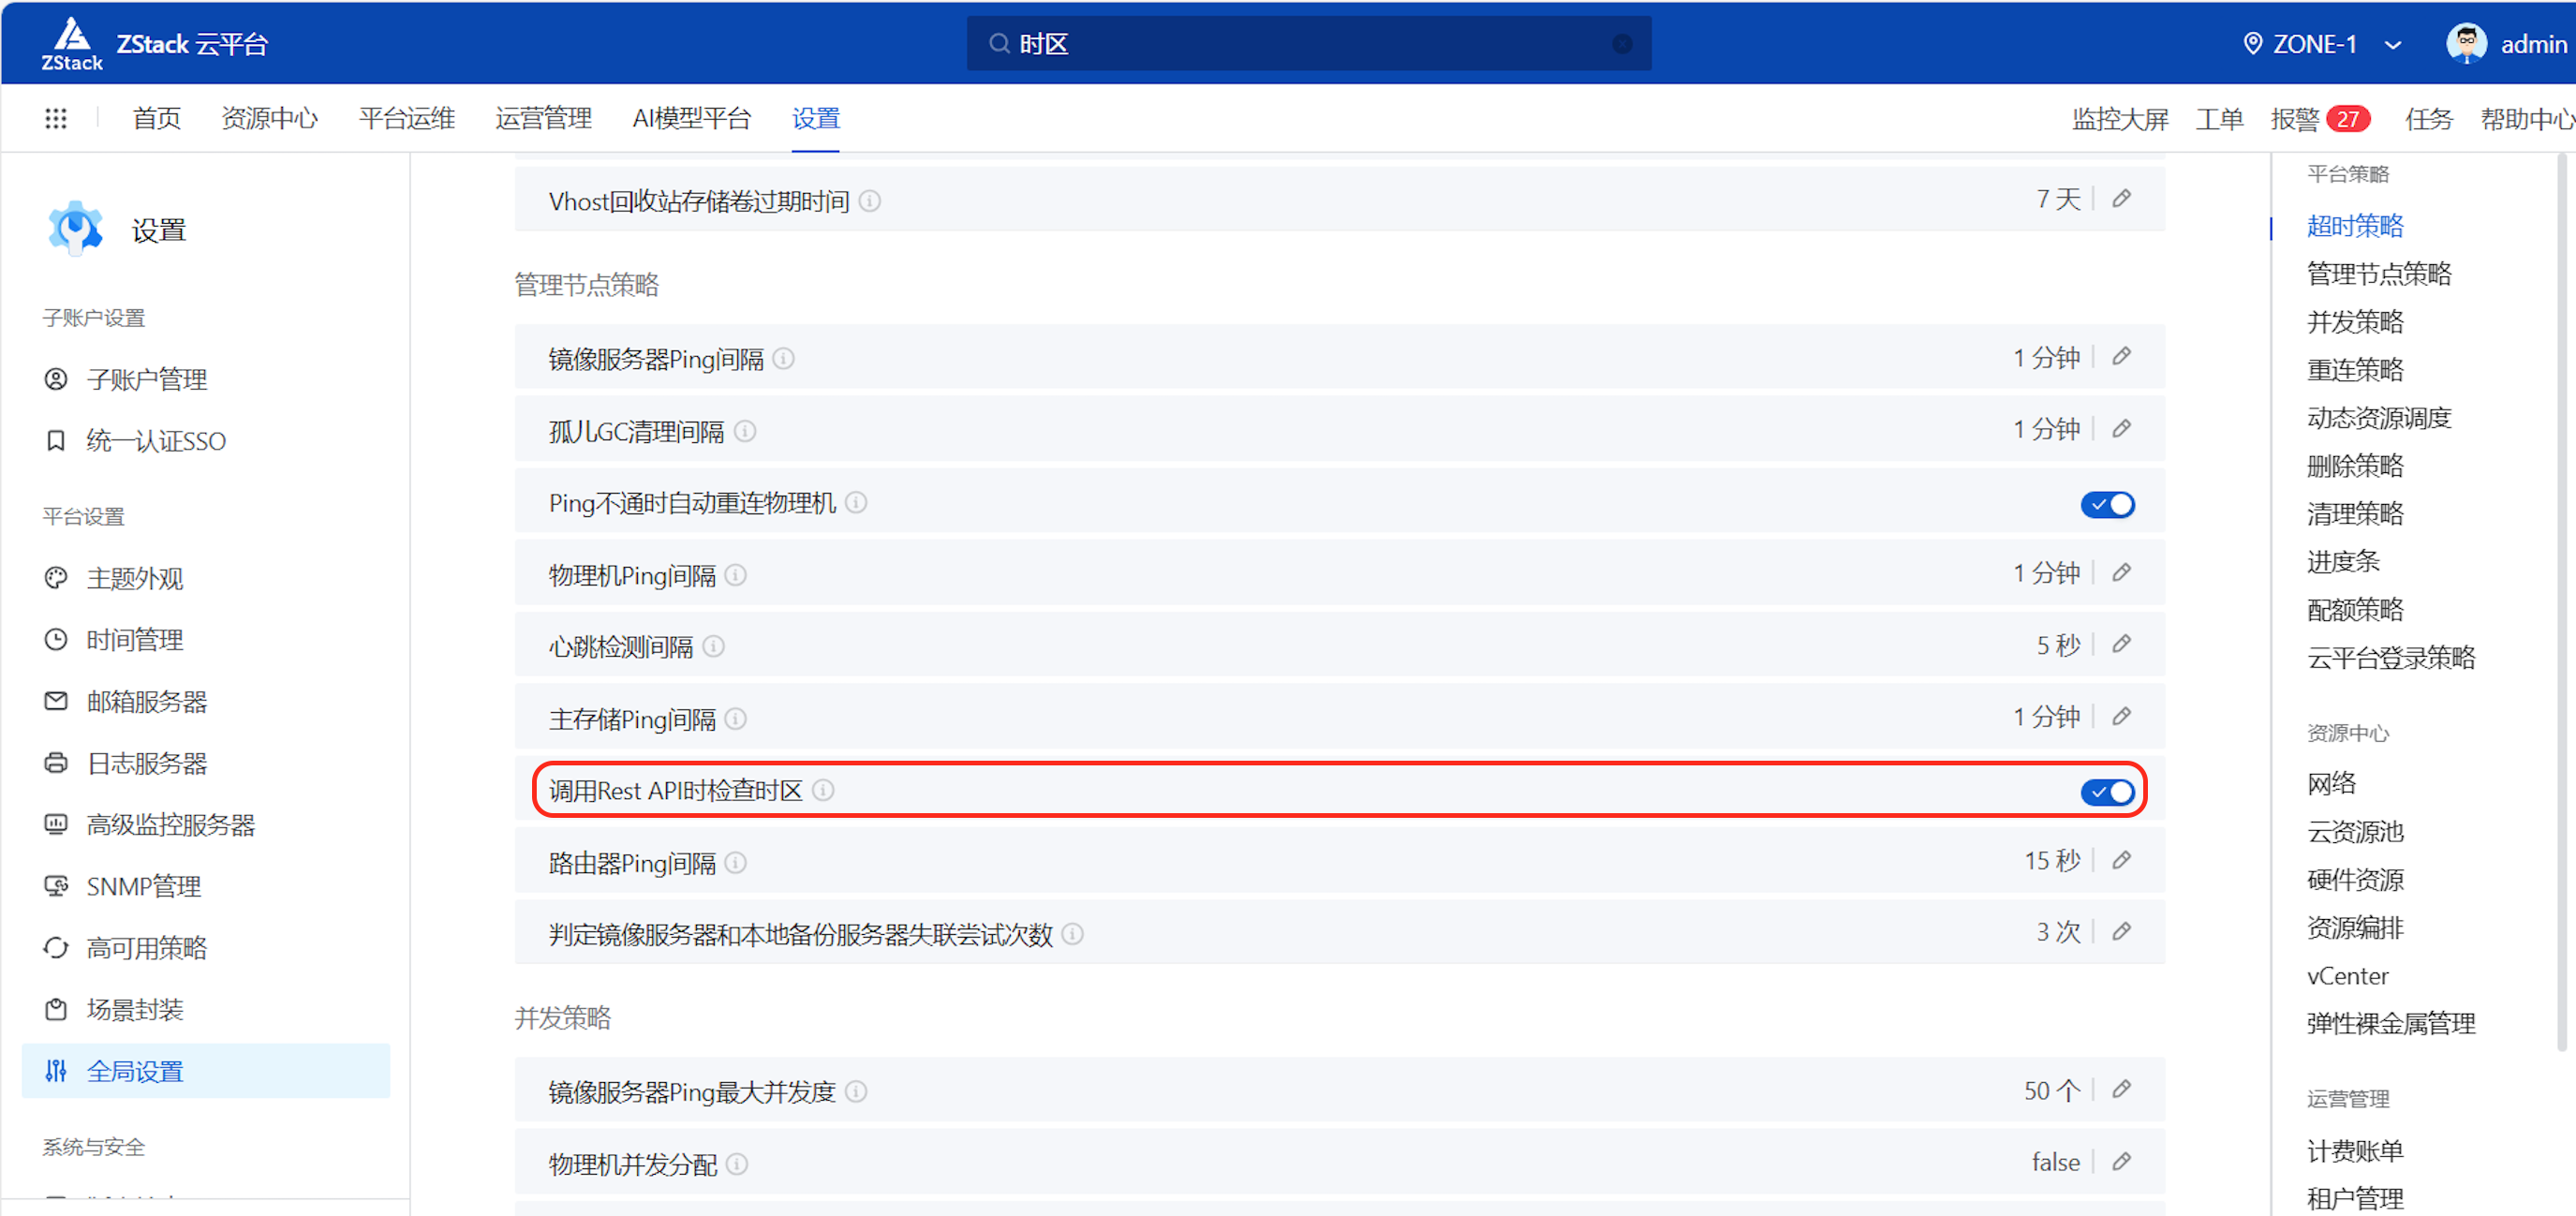The height and width of the screenshot is (1216, 2576).
Task: Click the right-side vertical scrollbar
Action: pyautogui.click(x=2560, y=600)
